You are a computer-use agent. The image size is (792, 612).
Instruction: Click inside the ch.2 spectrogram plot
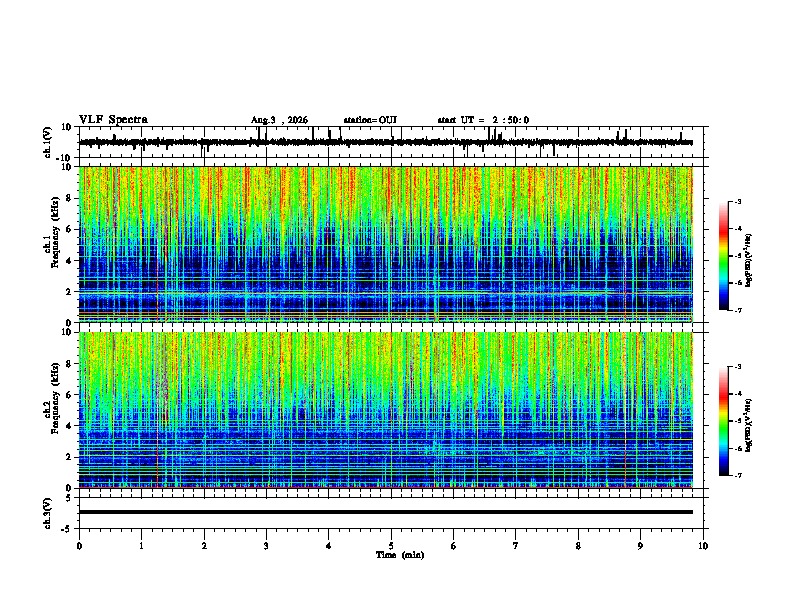coord(386,410)
